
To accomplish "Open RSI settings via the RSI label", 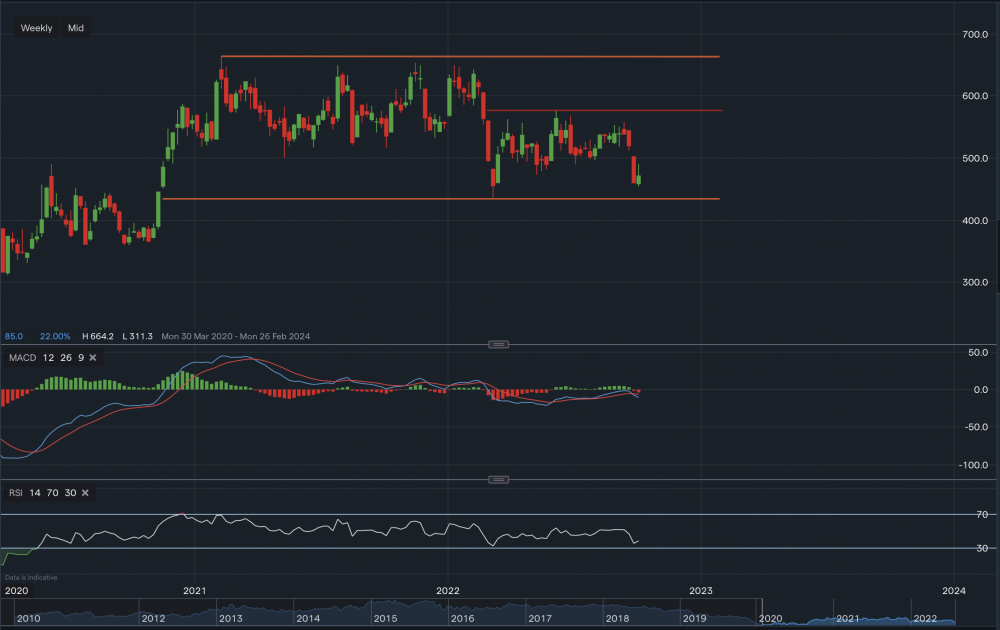I will click(x=16, y=492).
